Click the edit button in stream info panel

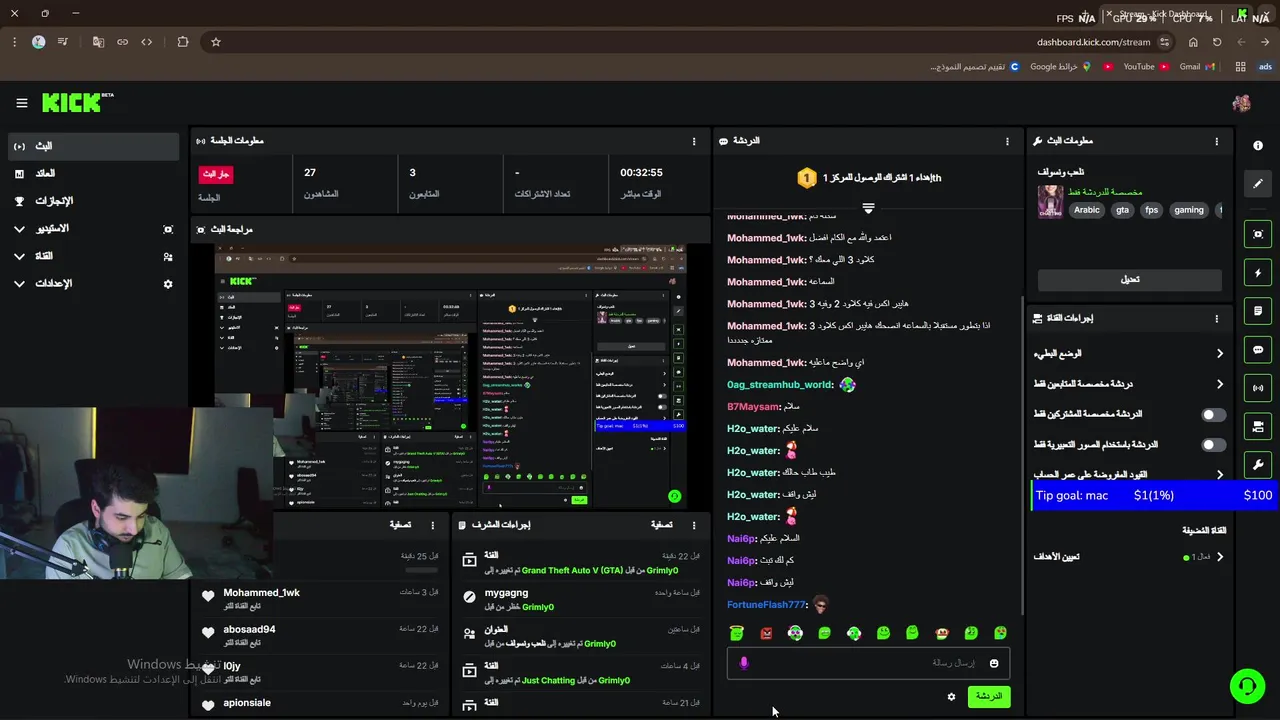(x=1130, y=280)
